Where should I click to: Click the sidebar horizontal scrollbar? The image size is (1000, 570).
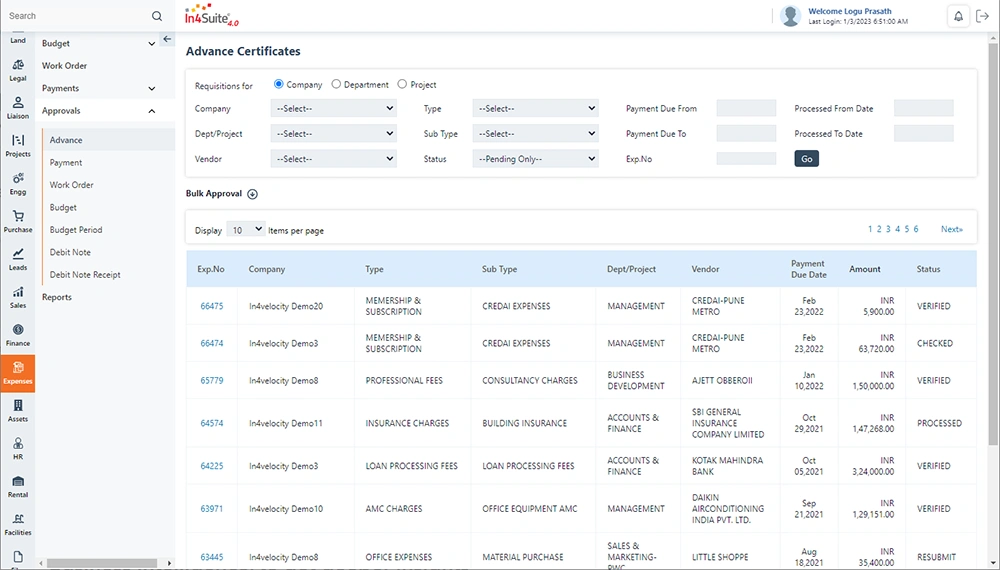point(102,563)
